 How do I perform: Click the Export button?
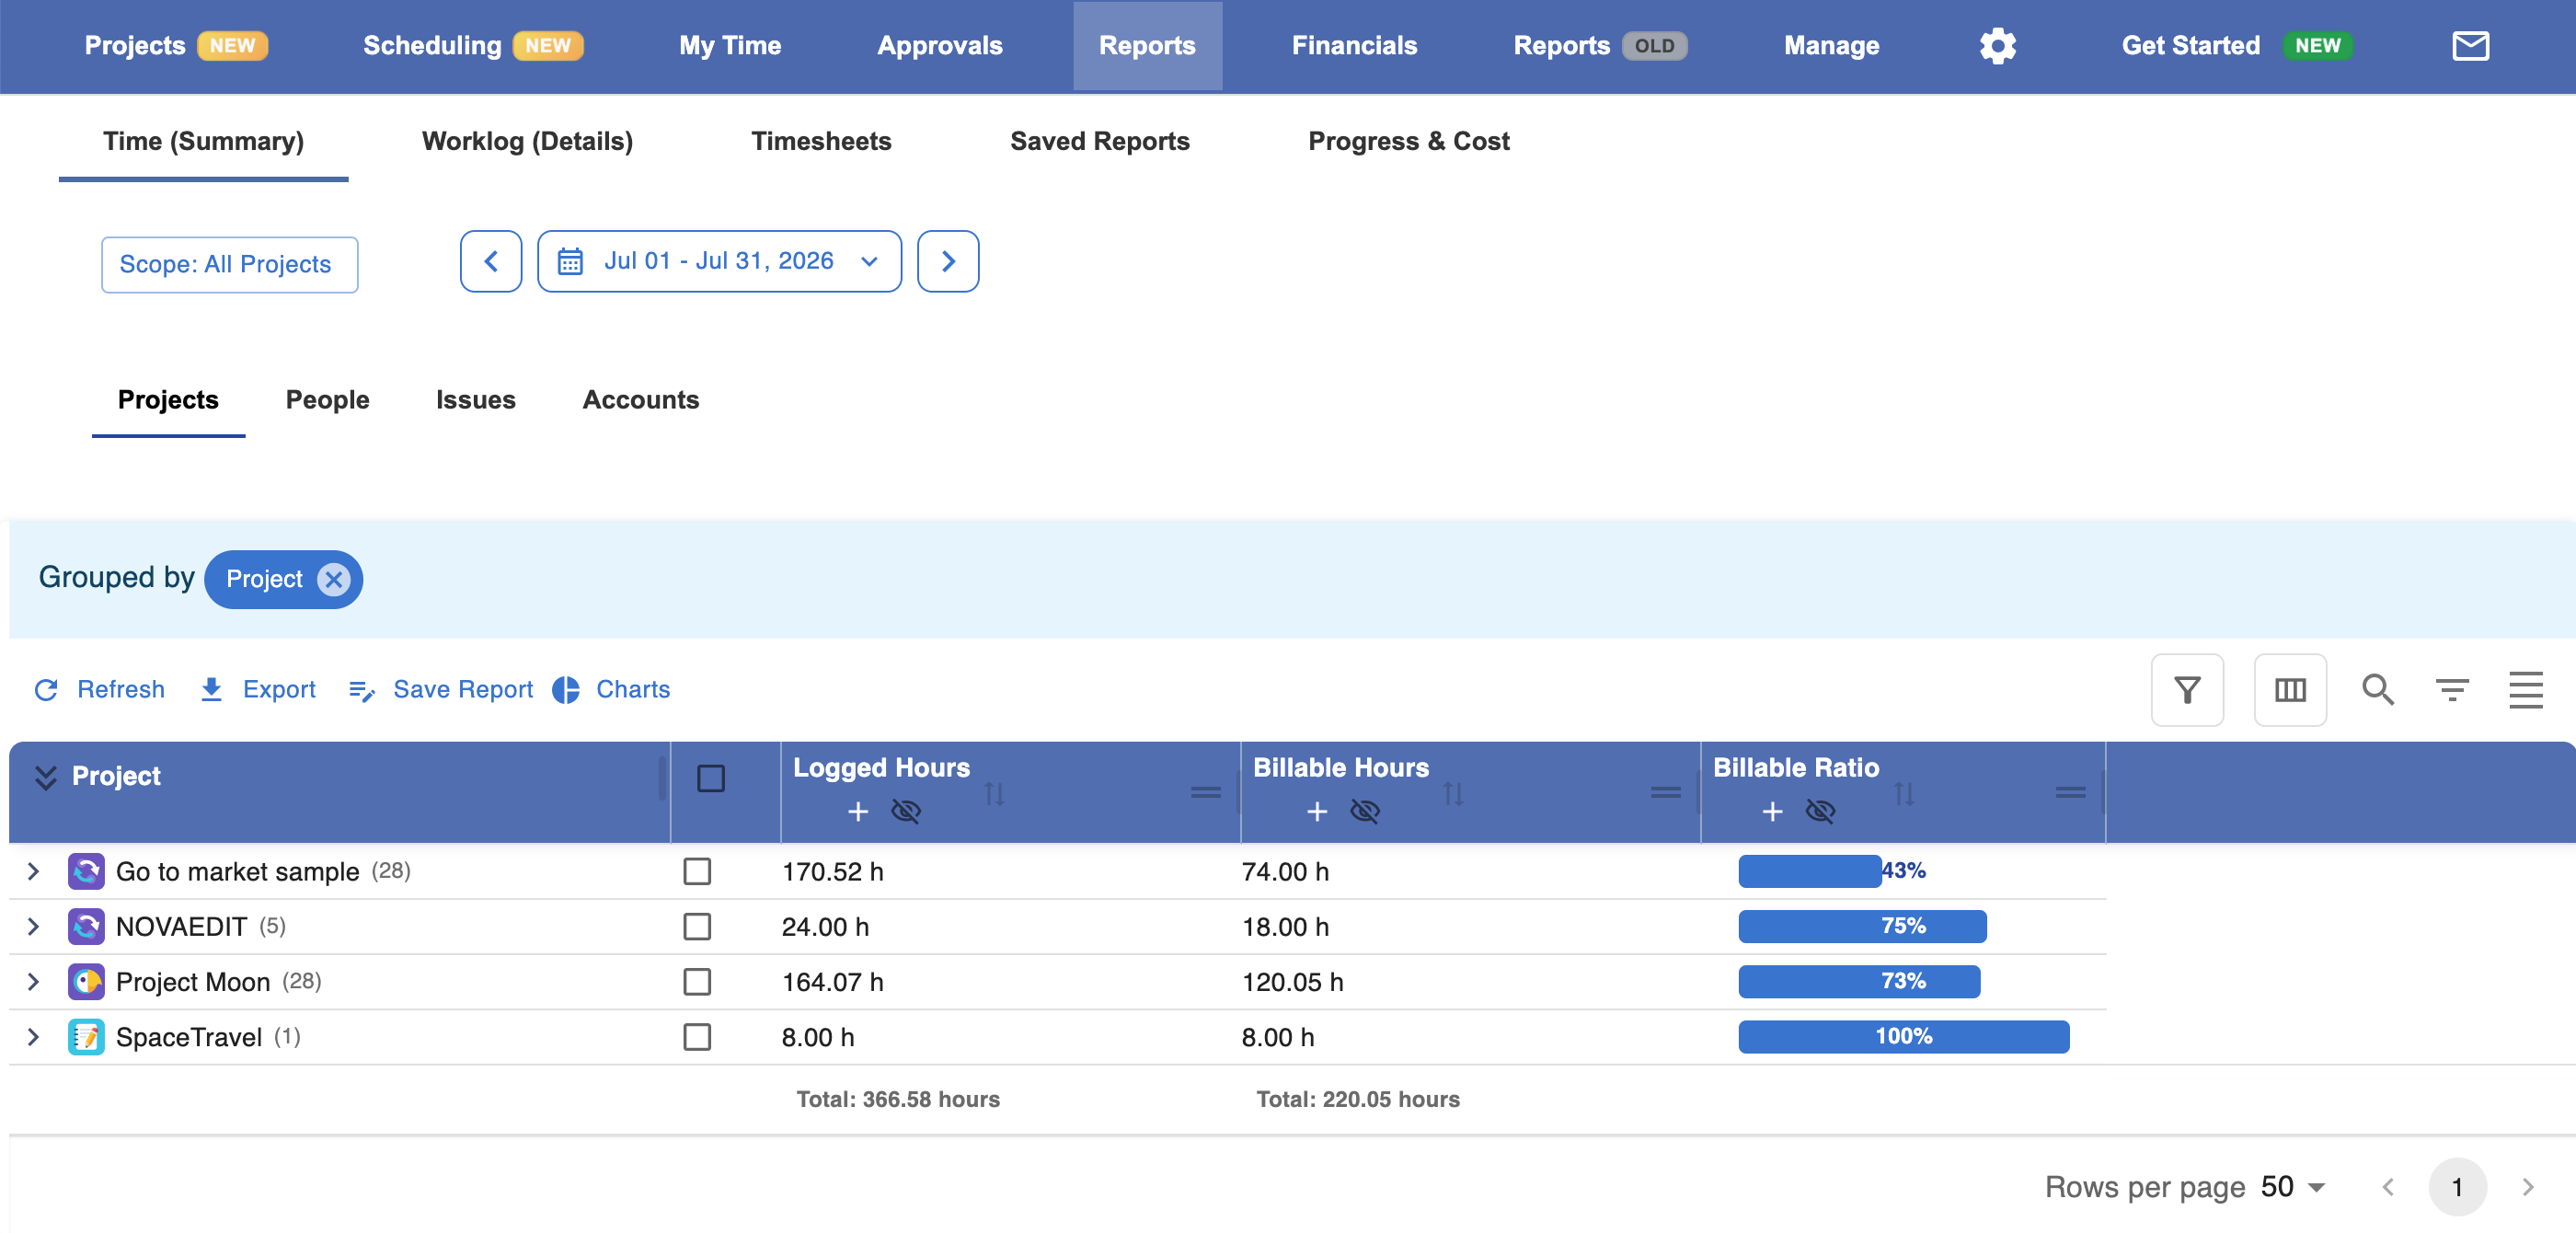(x=258, y=690)
